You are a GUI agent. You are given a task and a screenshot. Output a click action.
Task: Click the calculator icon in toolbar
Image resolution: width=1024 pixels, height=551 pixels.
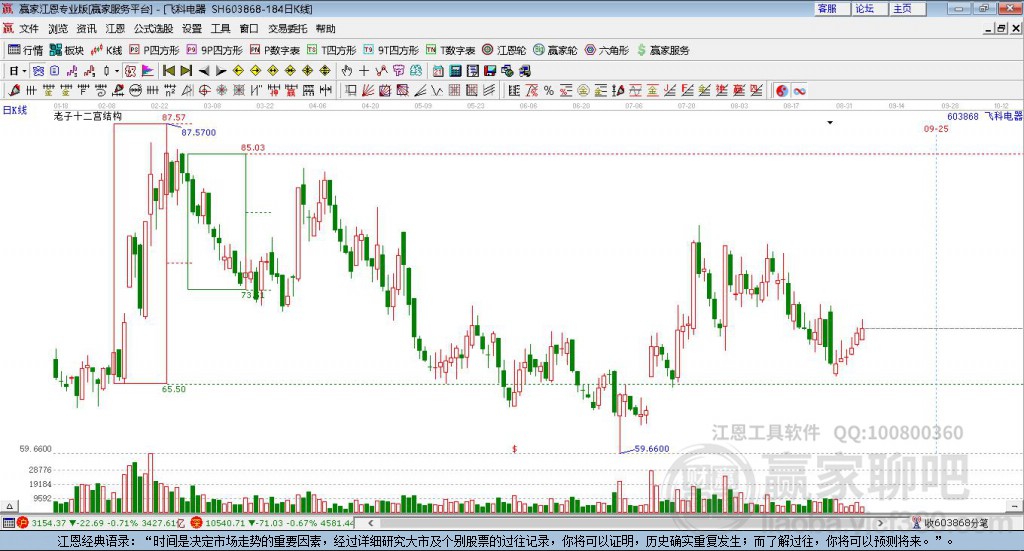point(456,71)
